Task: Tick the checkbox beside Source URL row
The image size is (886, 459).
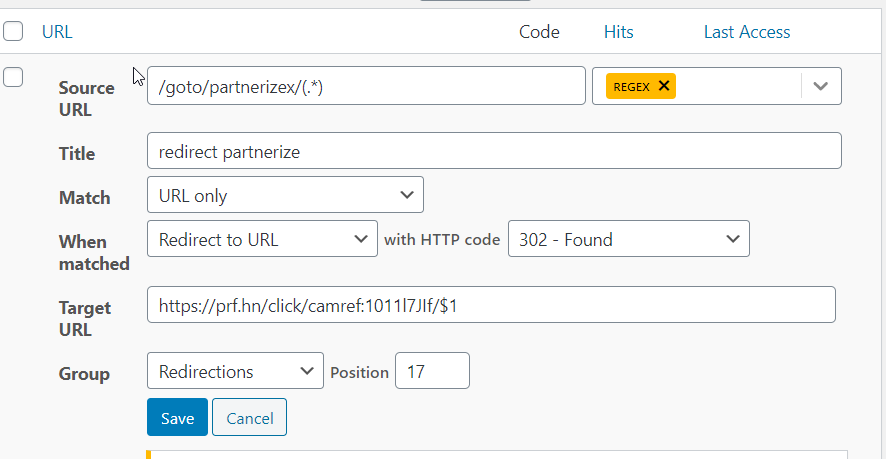Action: coord(13,78)
